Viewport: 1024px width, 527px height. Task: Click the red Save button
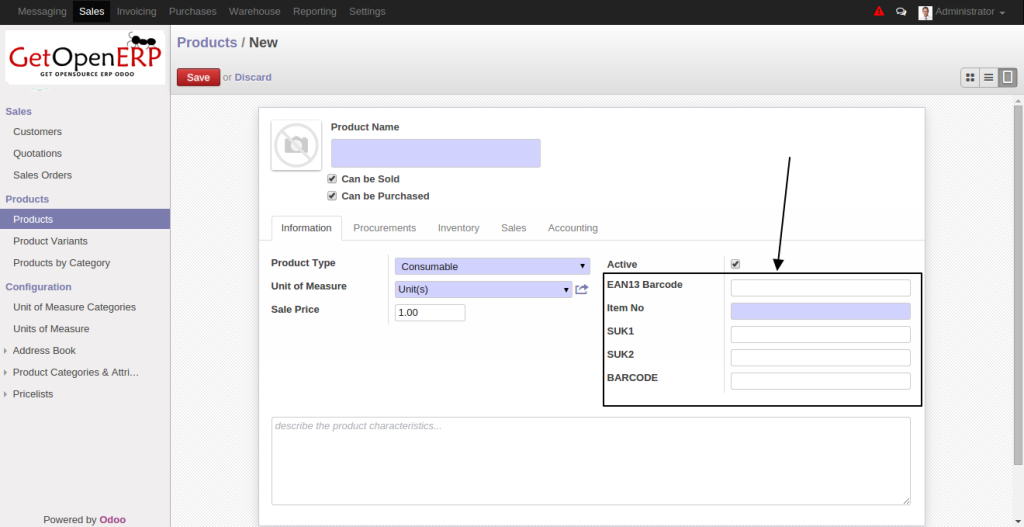tap(198, 77)
